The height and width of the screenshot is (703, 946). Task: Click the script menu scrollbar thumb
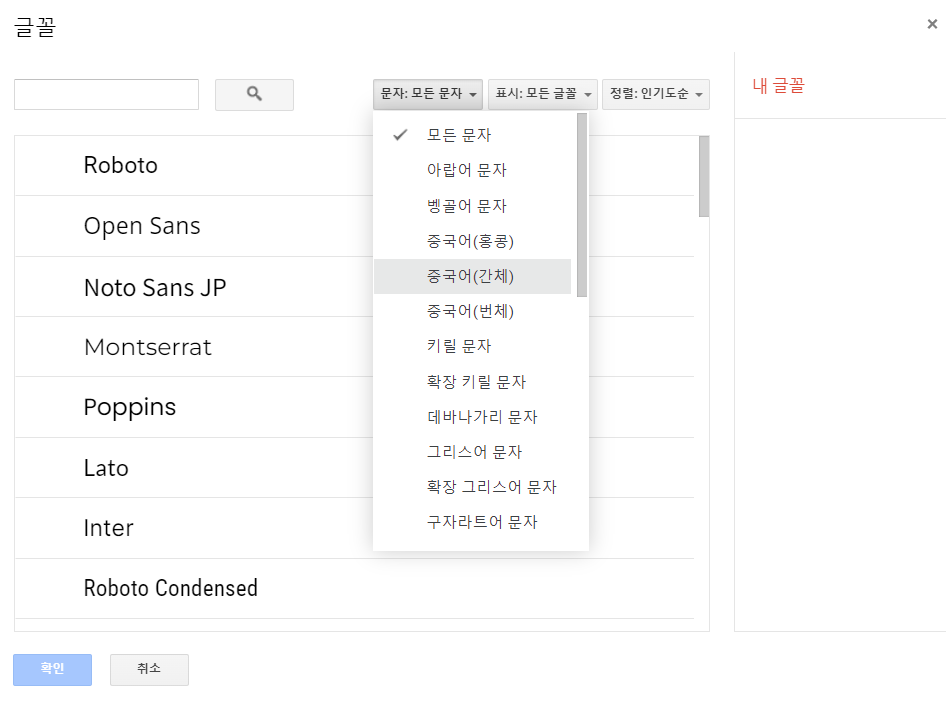tap(582, 205)
